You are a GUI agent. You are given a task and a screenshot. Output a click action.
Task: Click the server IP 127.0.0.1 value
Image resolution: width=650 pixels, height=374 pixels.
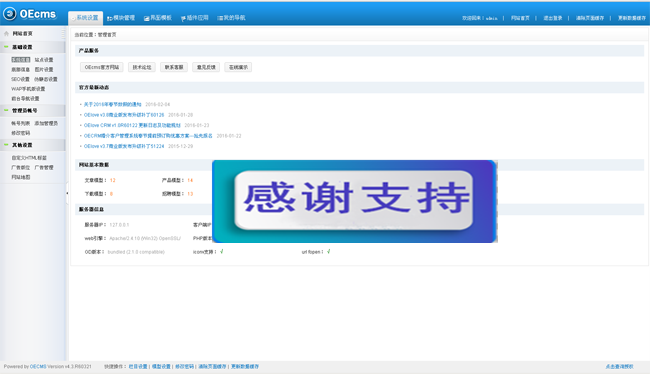pyautogui.click(x=119, y=225)
